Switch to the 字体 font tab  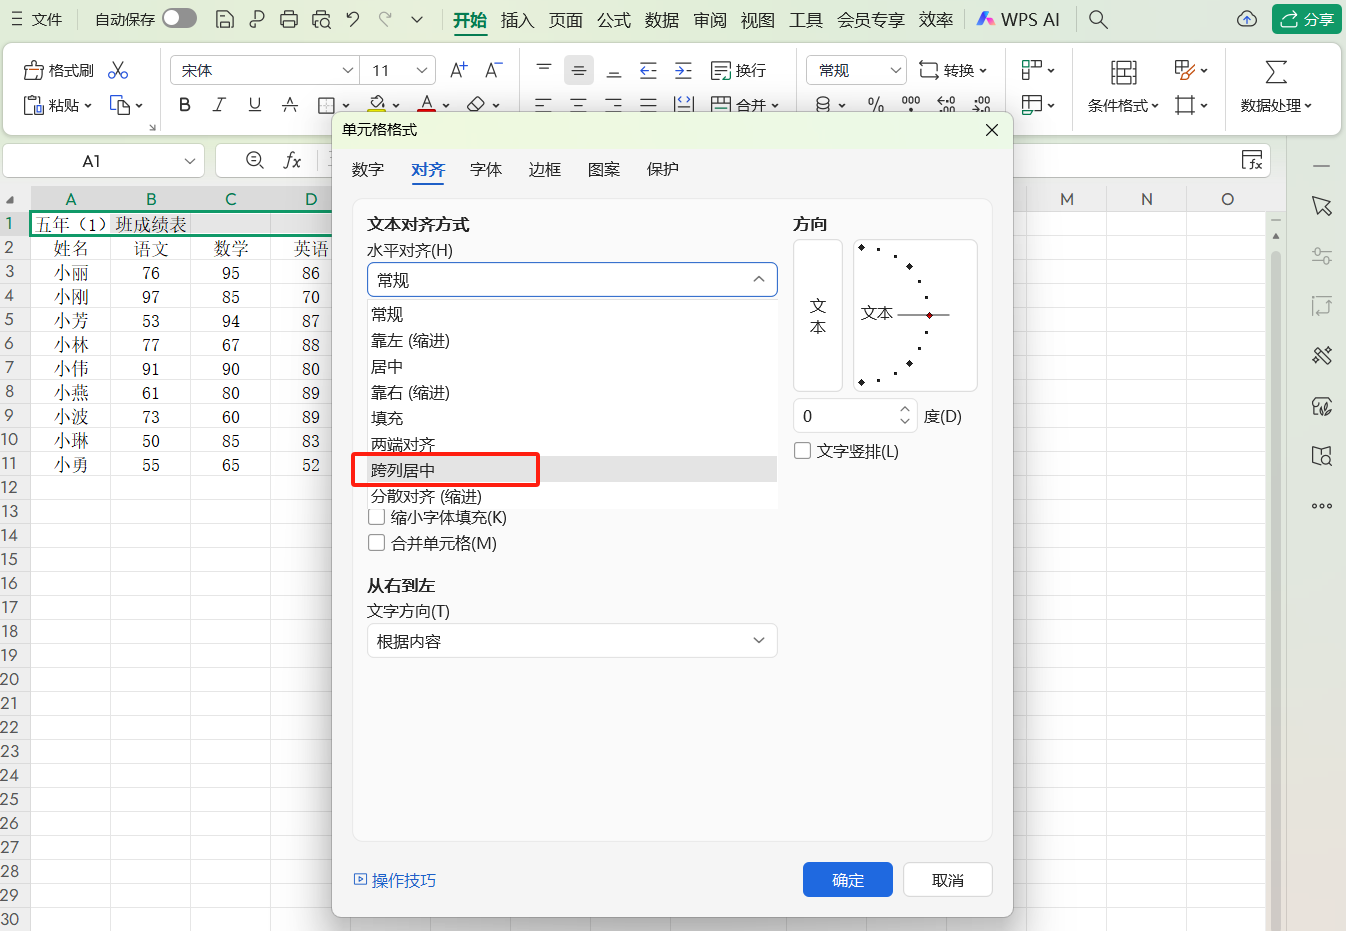point(486,169)
